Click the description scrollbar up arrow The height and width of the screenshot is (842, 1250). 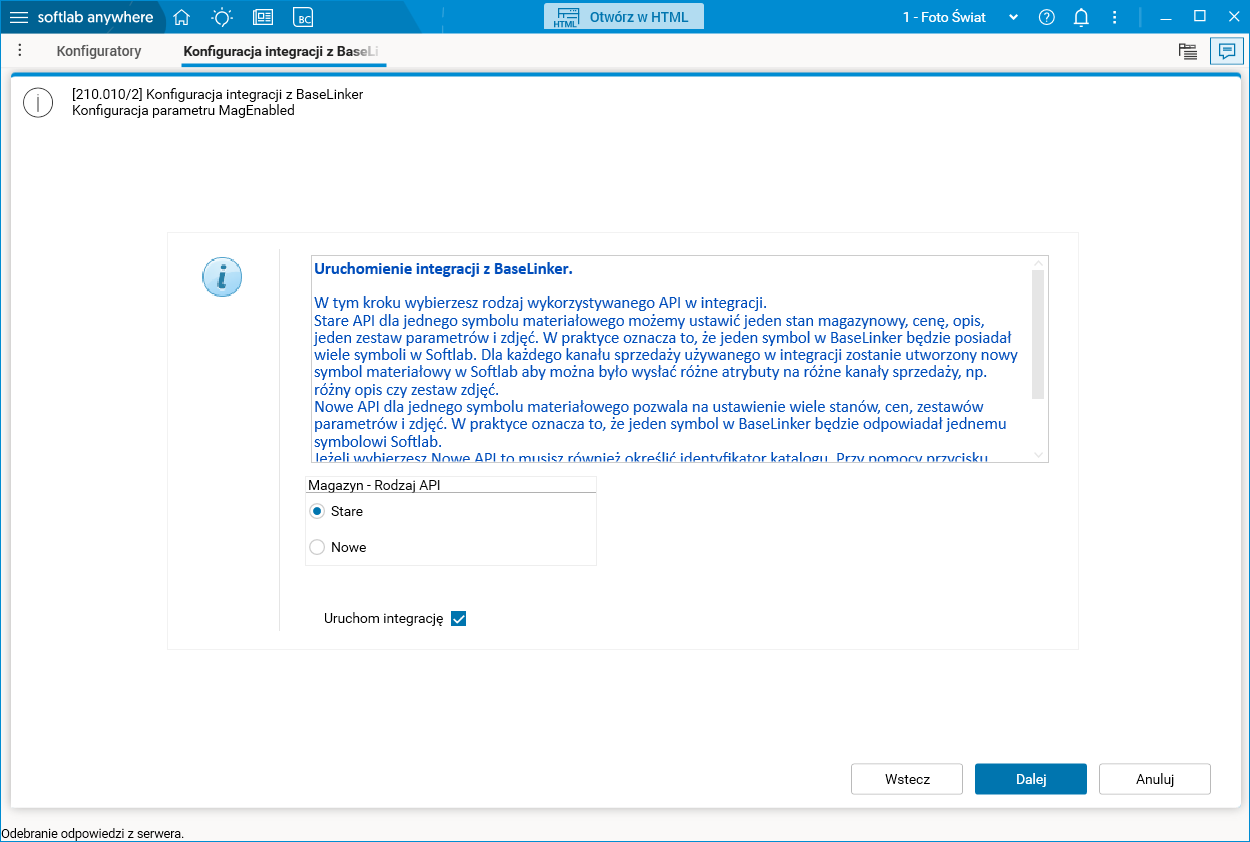pos(1038,263)
